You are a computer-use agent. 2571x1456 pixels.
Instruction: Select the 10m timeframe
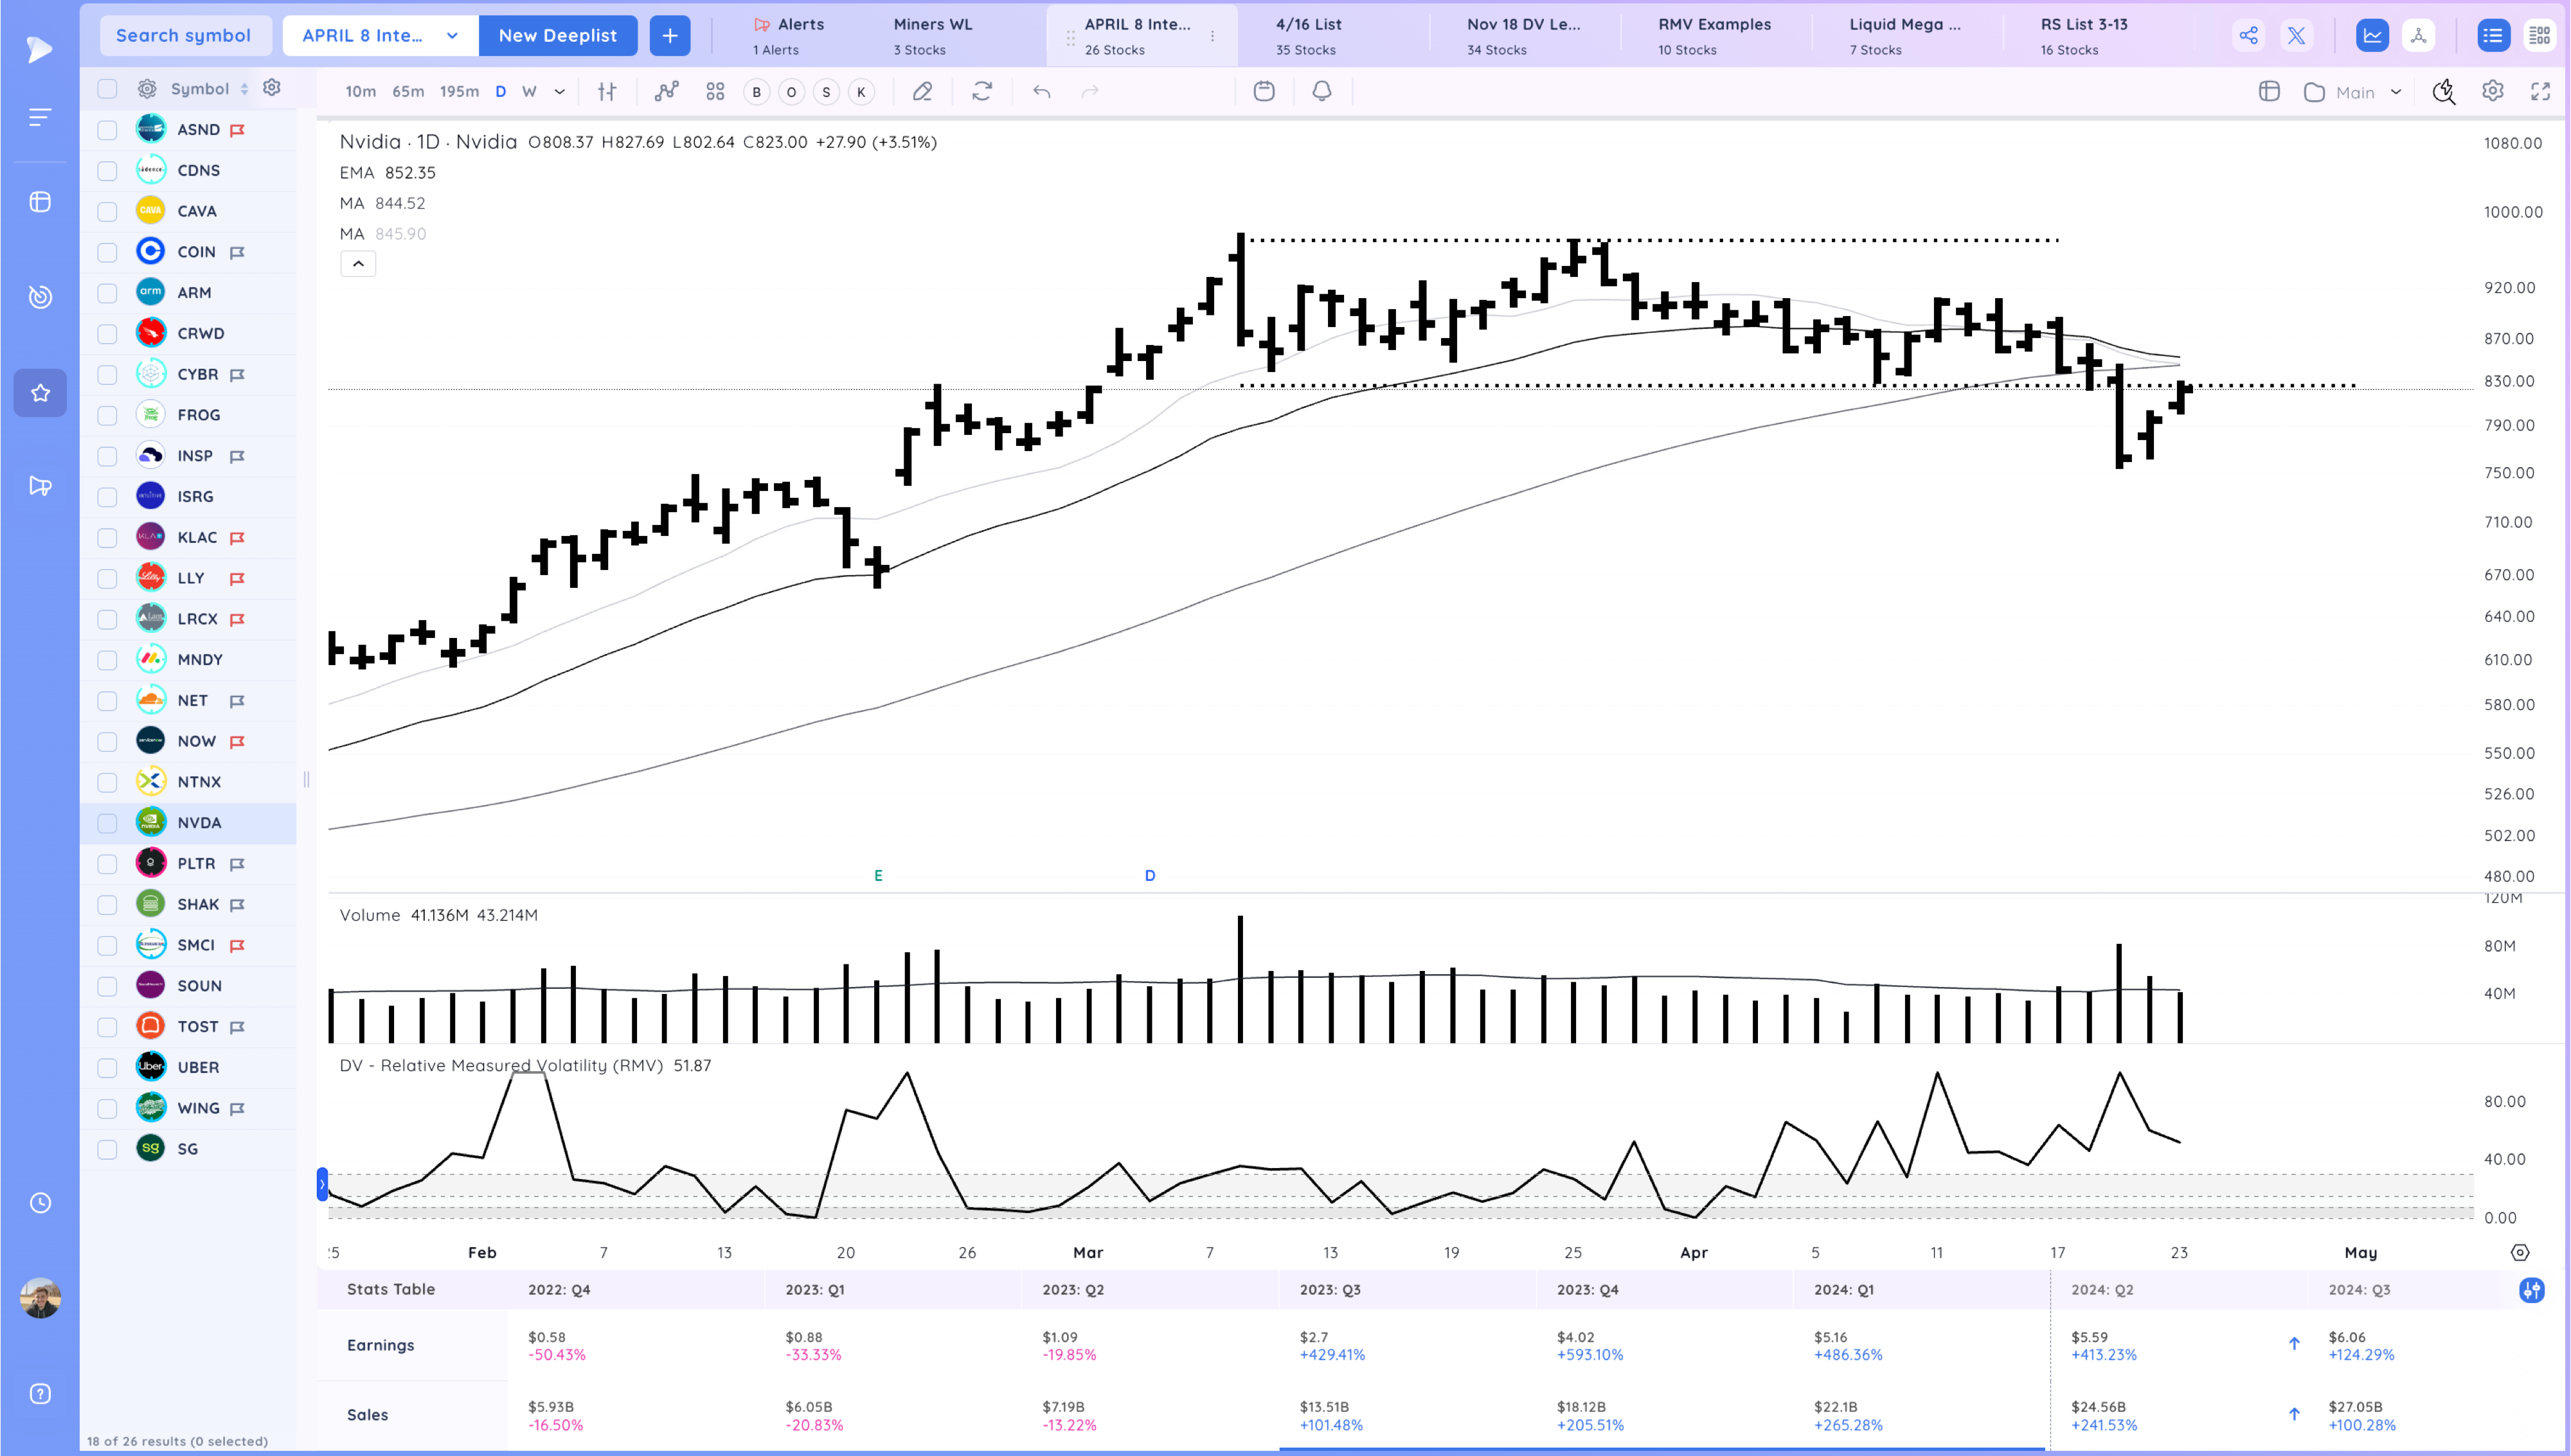(361, 92)
